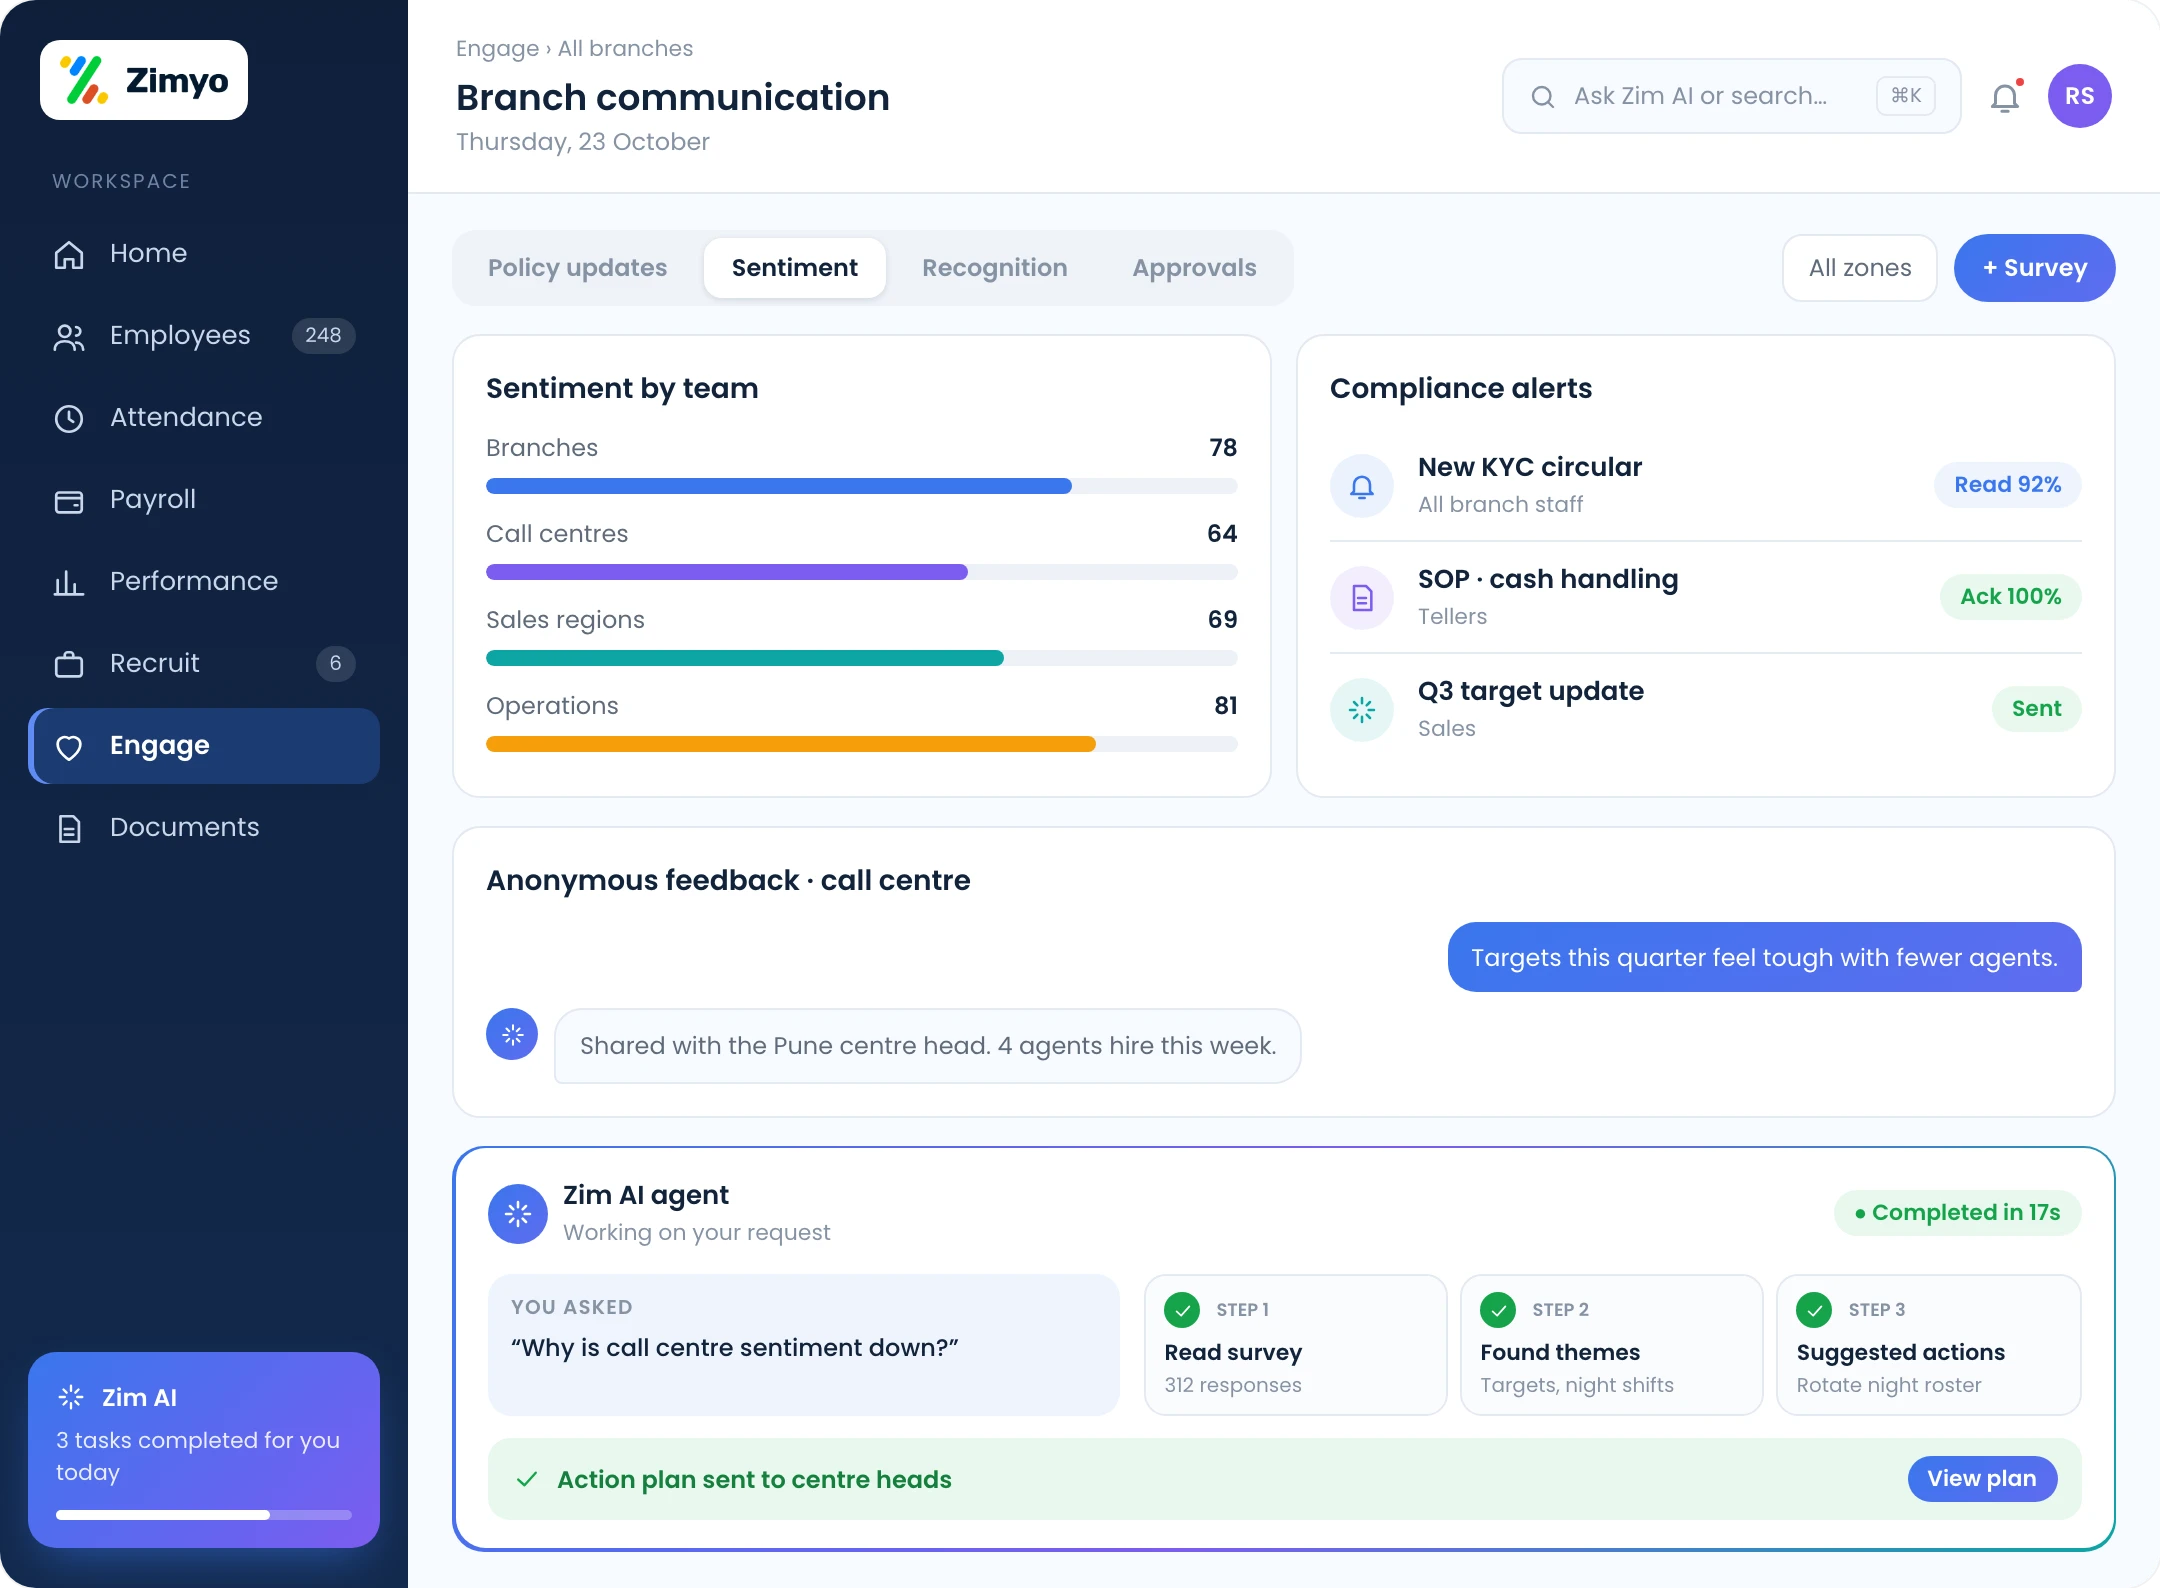Screen dimensions: 2160x1588
Task: Click the sparkle icon beside Q3 target update
Action: coord(1362,710)
